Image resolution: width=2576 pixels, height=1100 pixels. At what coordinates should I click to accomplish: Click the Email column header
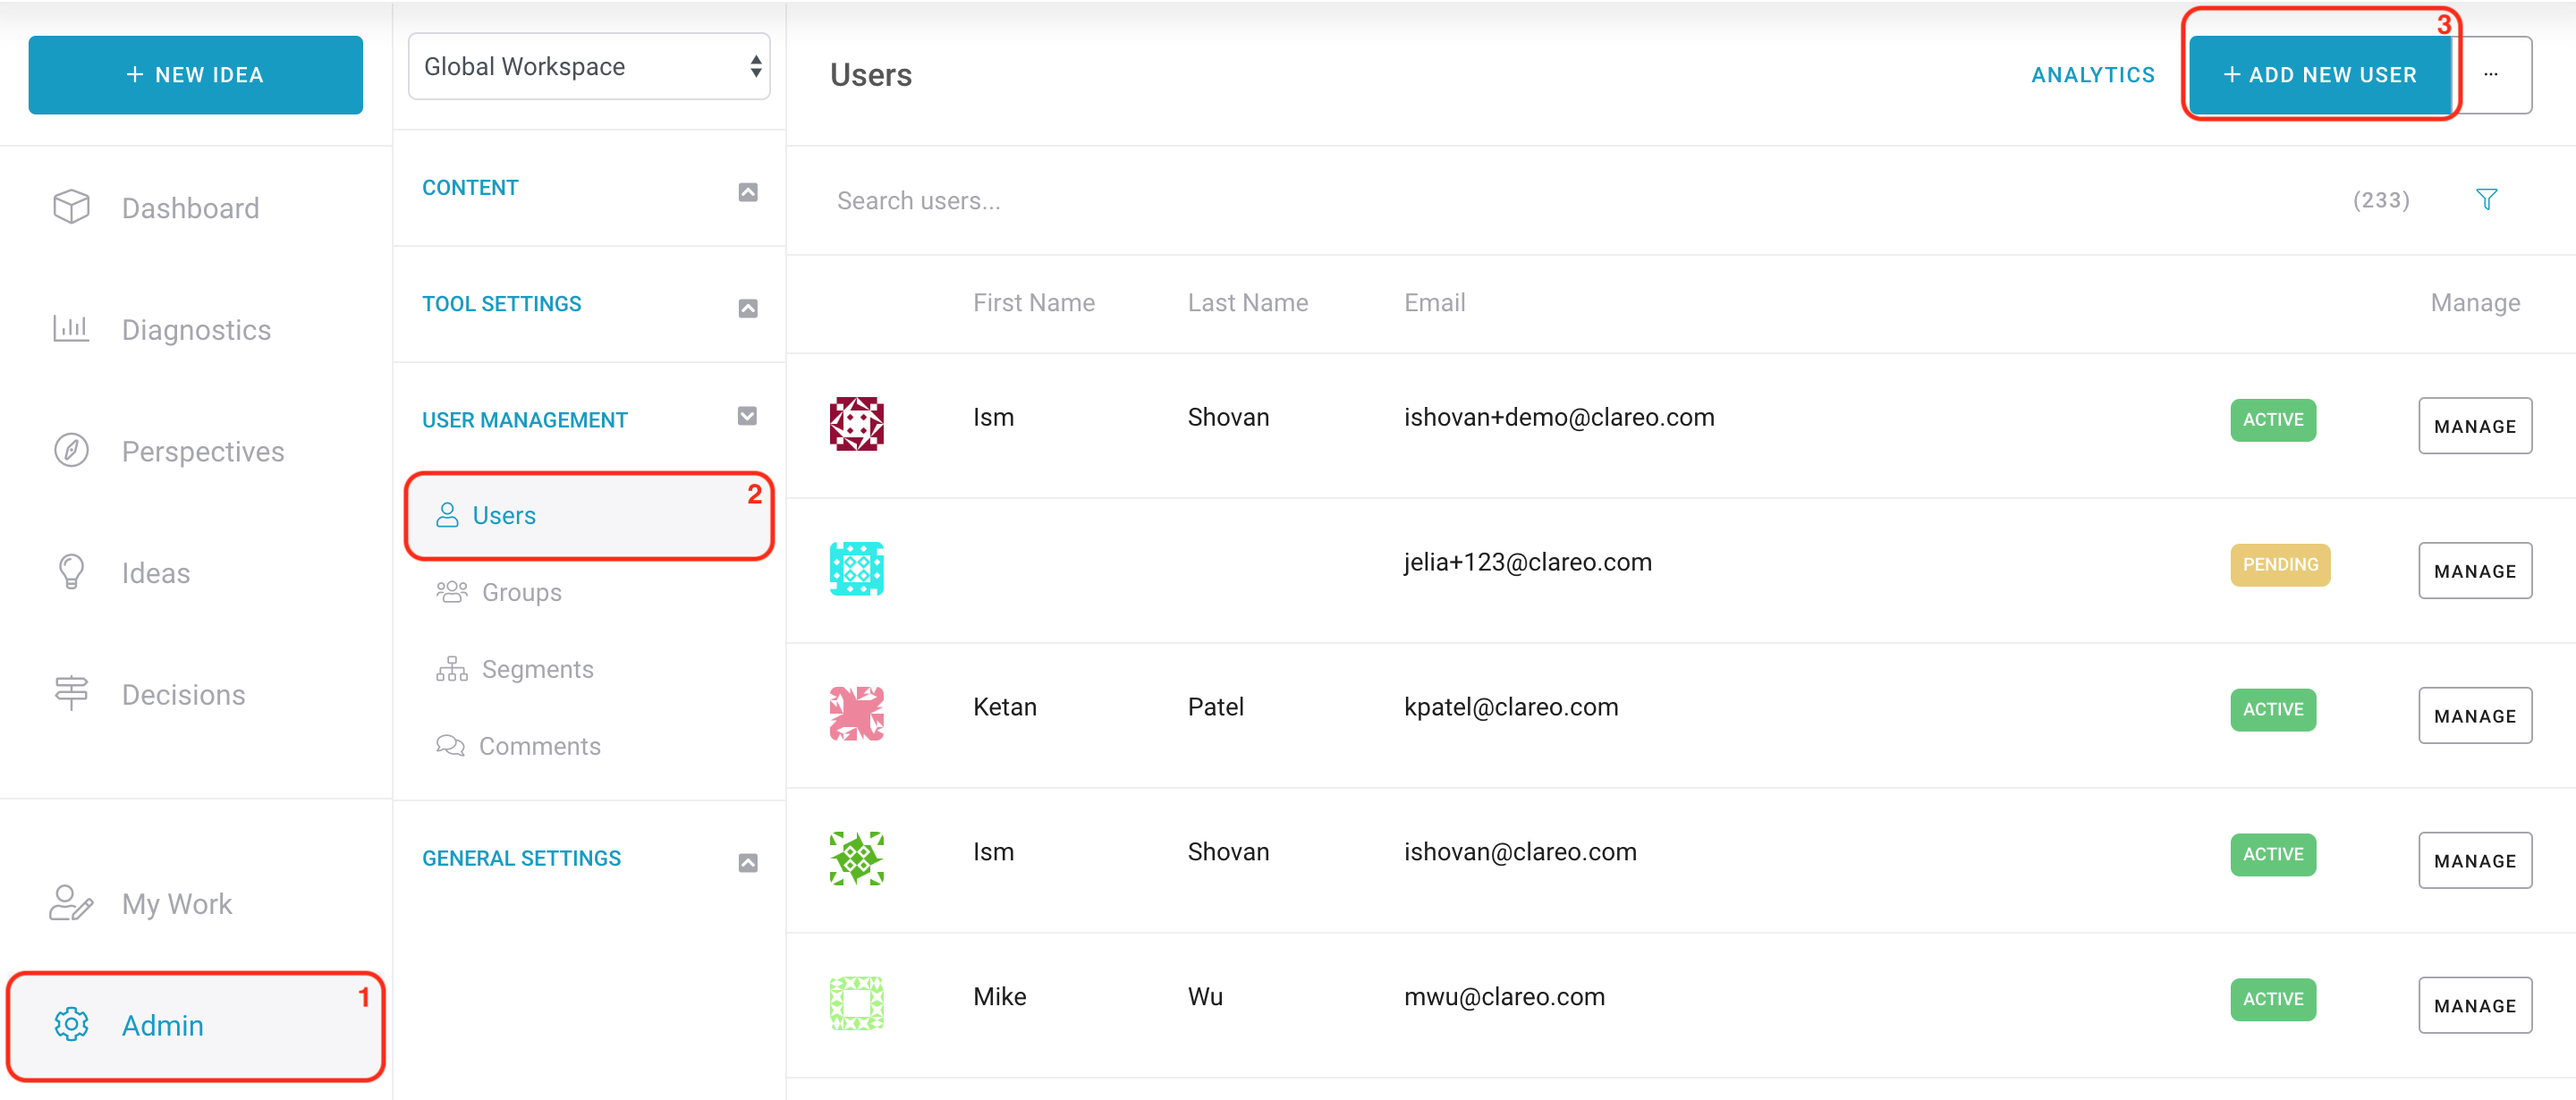click(1434, 303)
